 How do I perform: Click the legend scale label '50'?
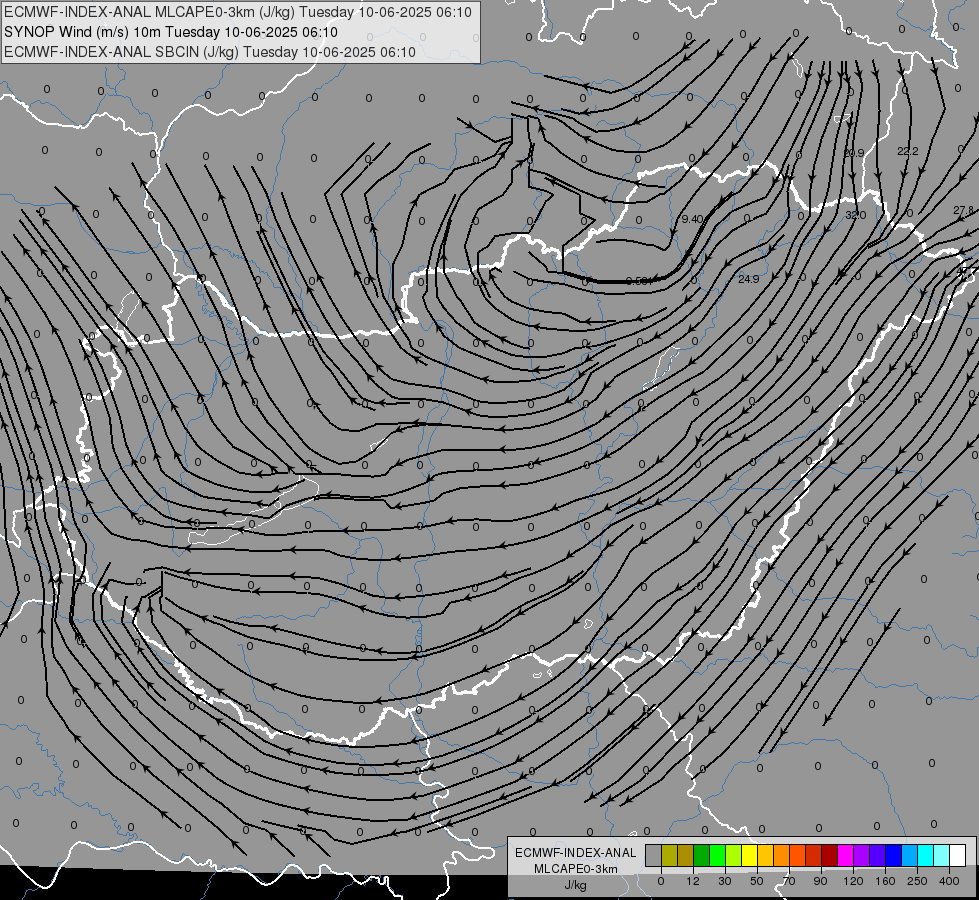point(757,881)
